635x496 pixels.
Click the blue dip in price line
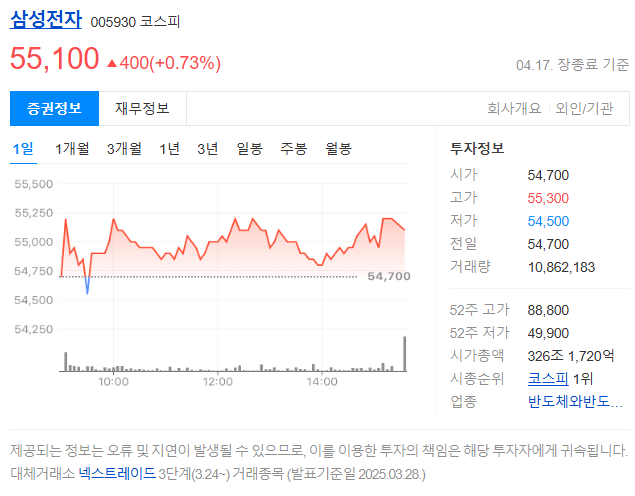coord(87,285)
